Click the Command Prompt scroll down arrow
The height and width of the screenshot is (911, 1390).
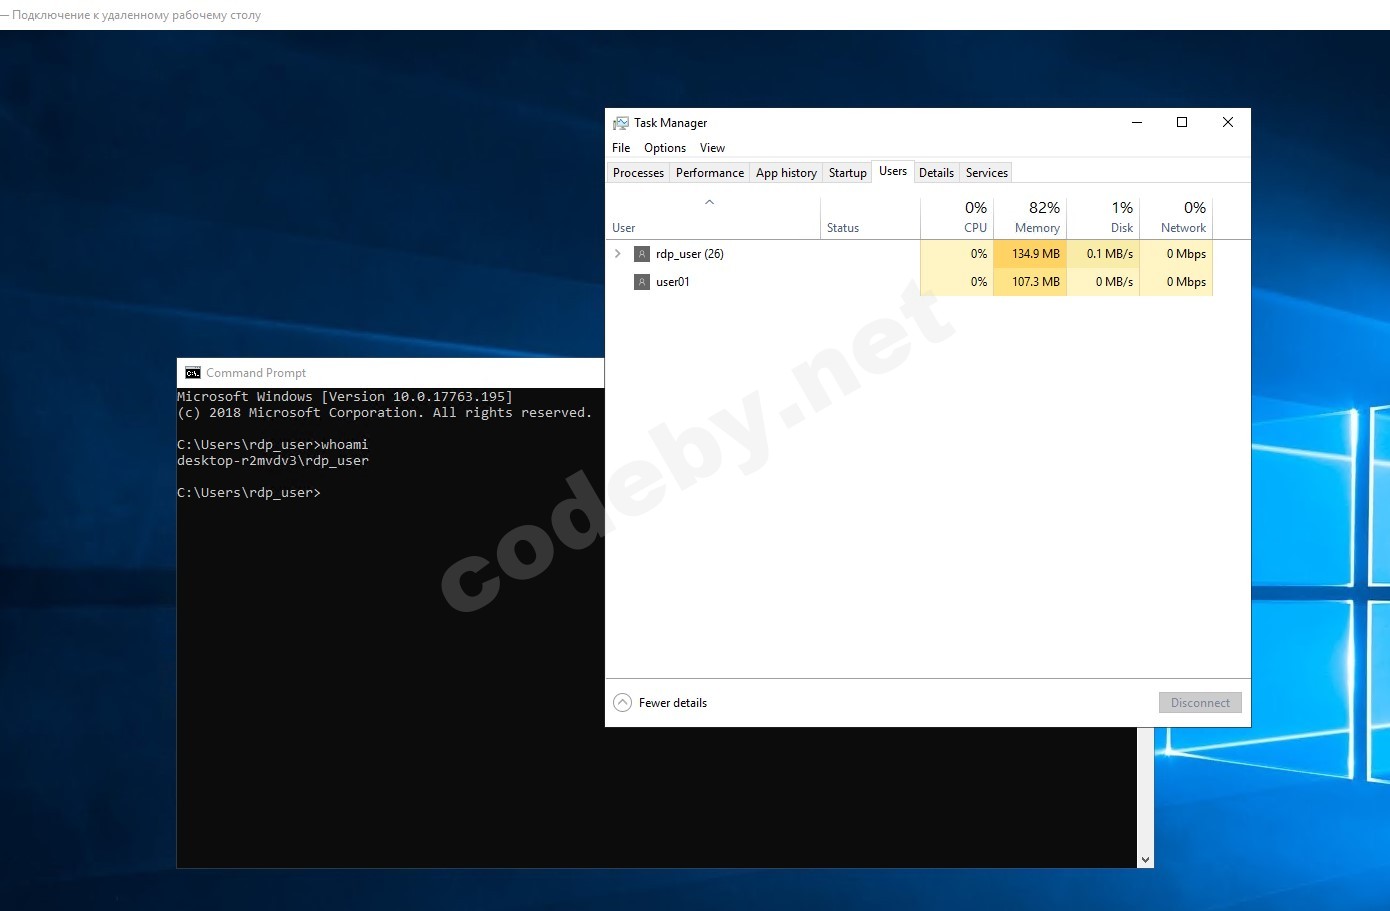1145,859
